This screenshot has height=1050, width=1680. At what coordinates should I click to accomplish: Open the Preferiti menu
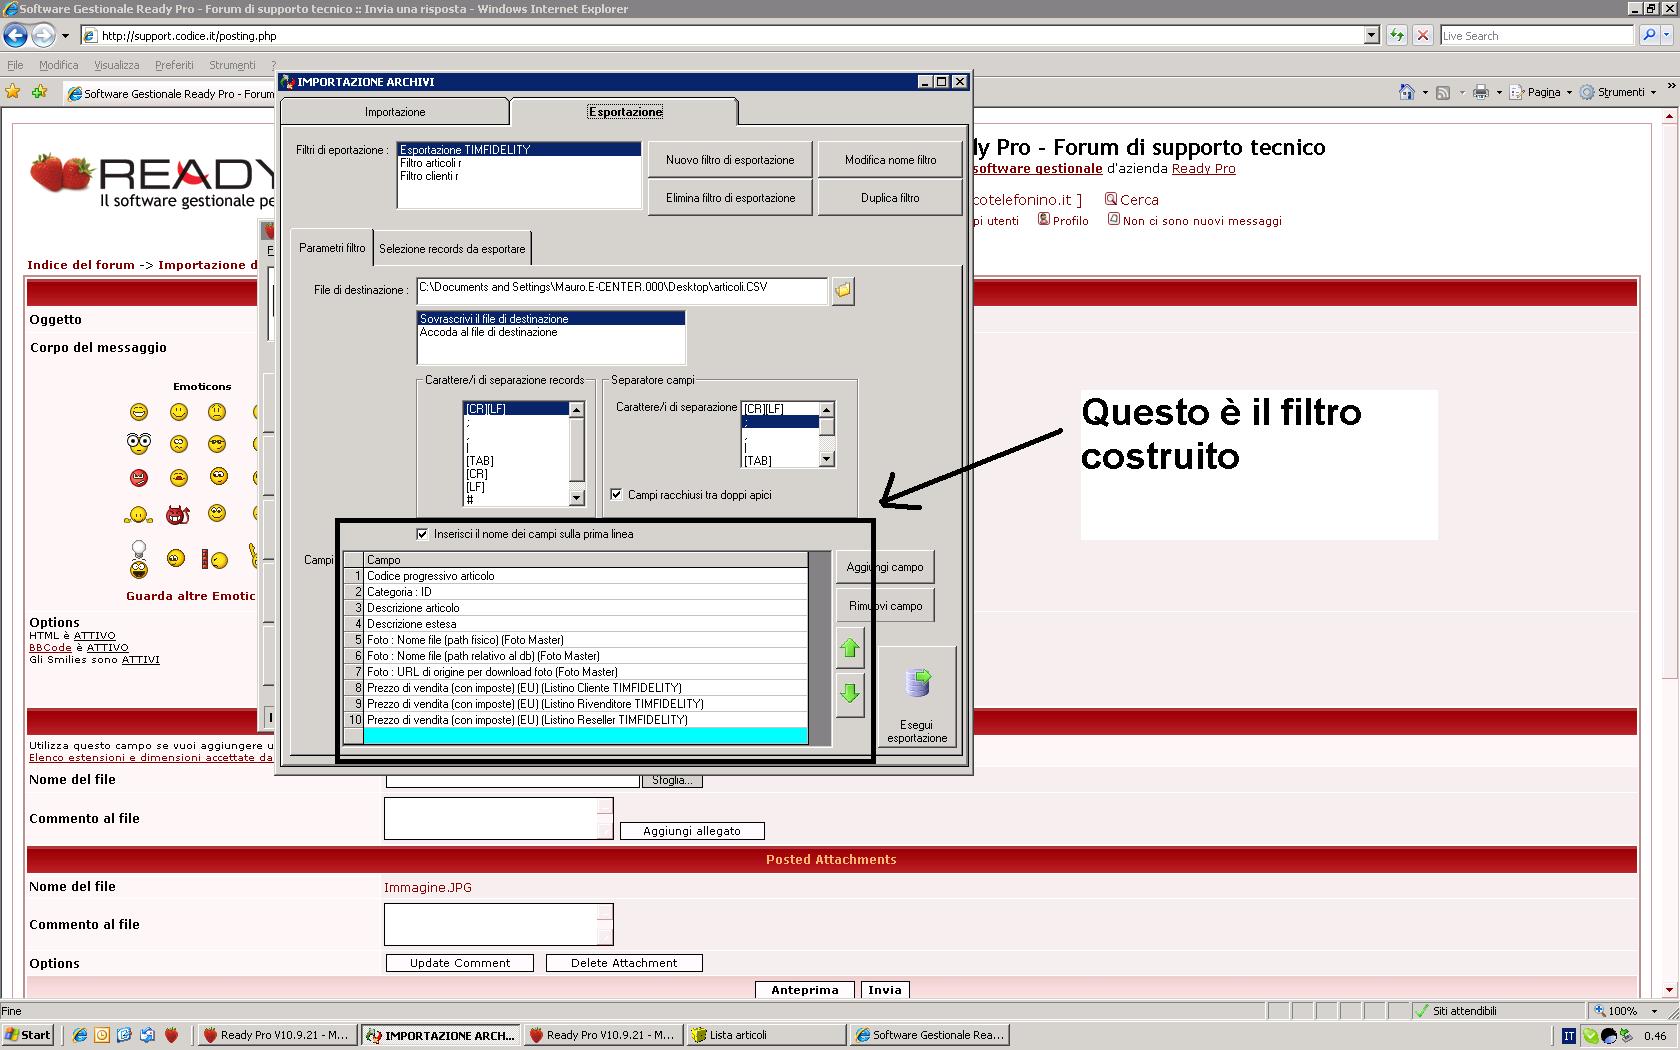(x=174, y=65)
